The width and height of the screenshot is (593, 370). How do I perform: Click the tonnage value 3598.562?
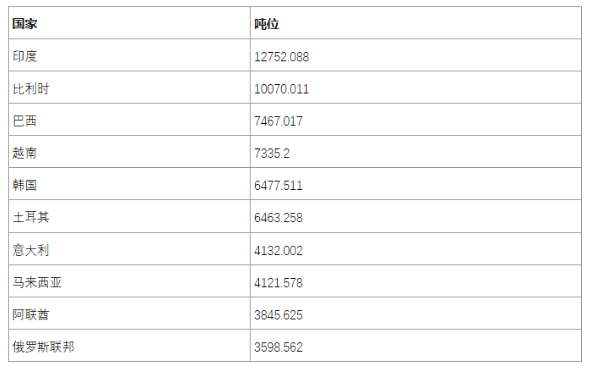pos(278,347)
